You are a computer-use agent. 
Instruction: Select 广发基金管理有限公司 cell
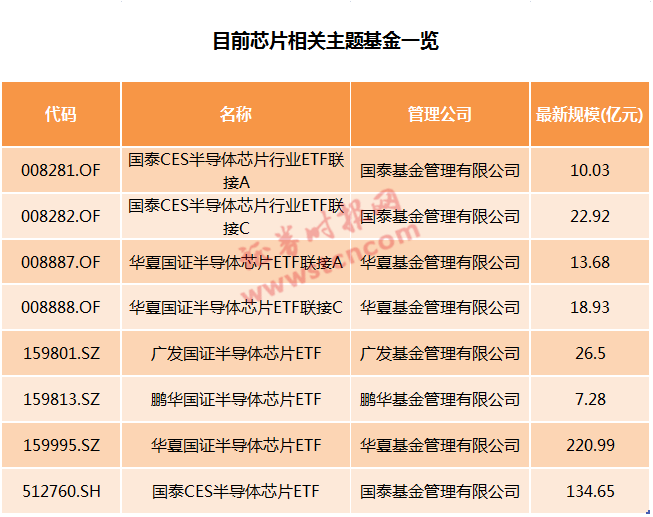point(440,354)
